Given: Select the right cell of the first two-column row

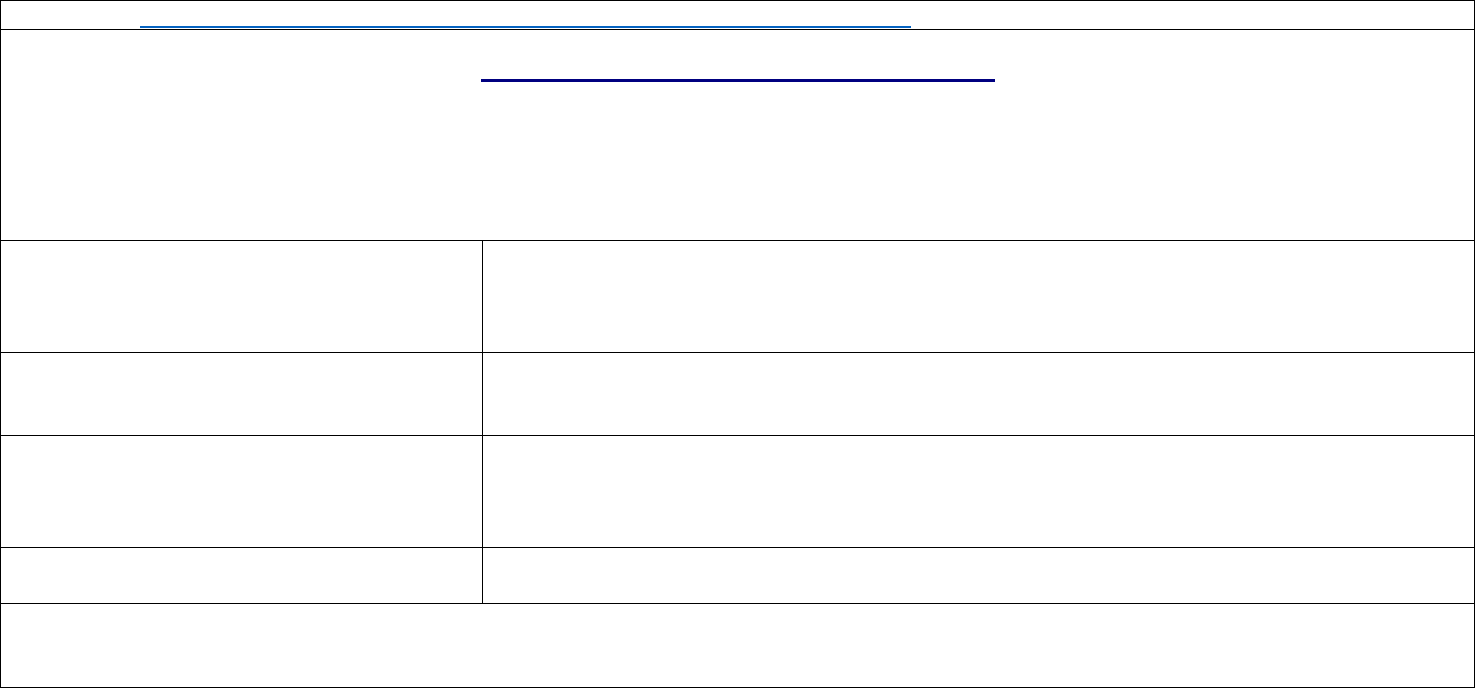Looking at the screenshot, I should (978, 296).
